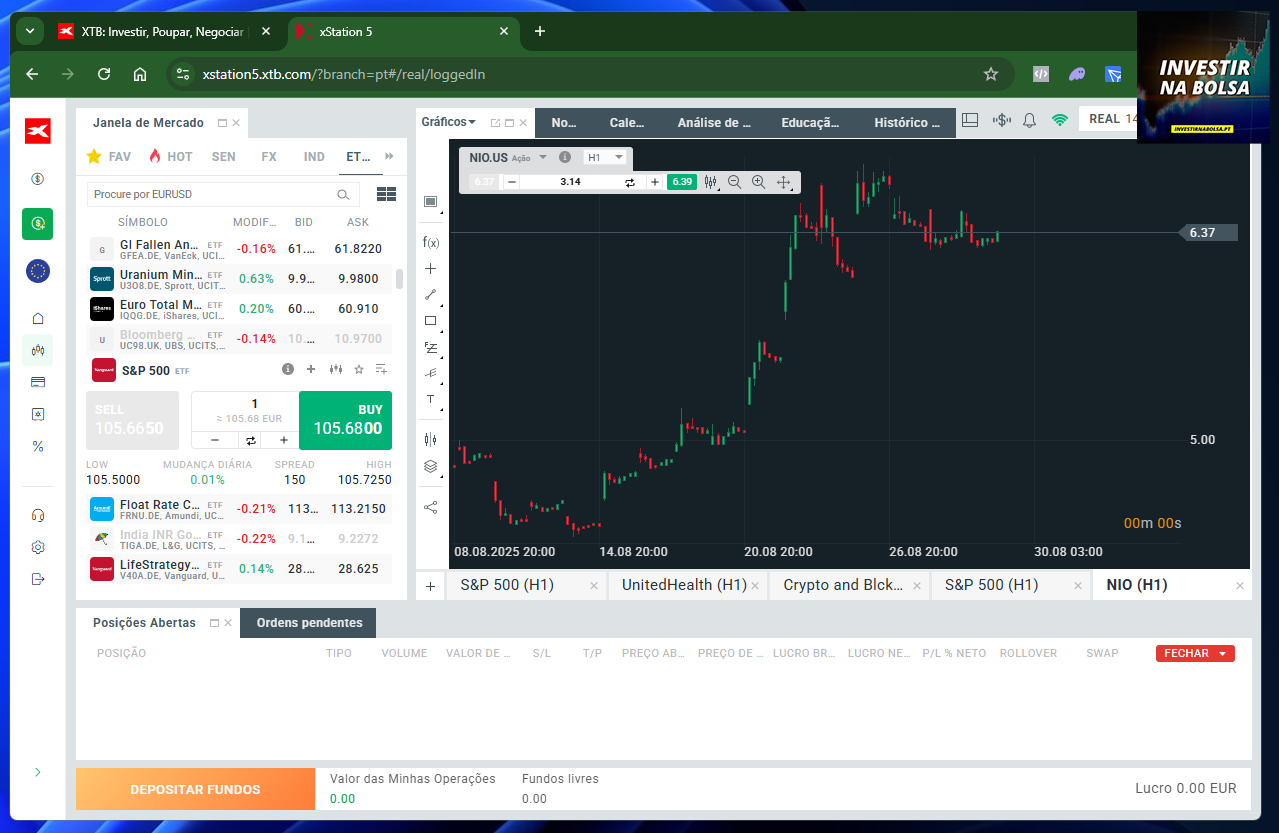Screen dimensions: 1279x833
Task: Add a new chart tab with plus
Action: pos(430,586)
